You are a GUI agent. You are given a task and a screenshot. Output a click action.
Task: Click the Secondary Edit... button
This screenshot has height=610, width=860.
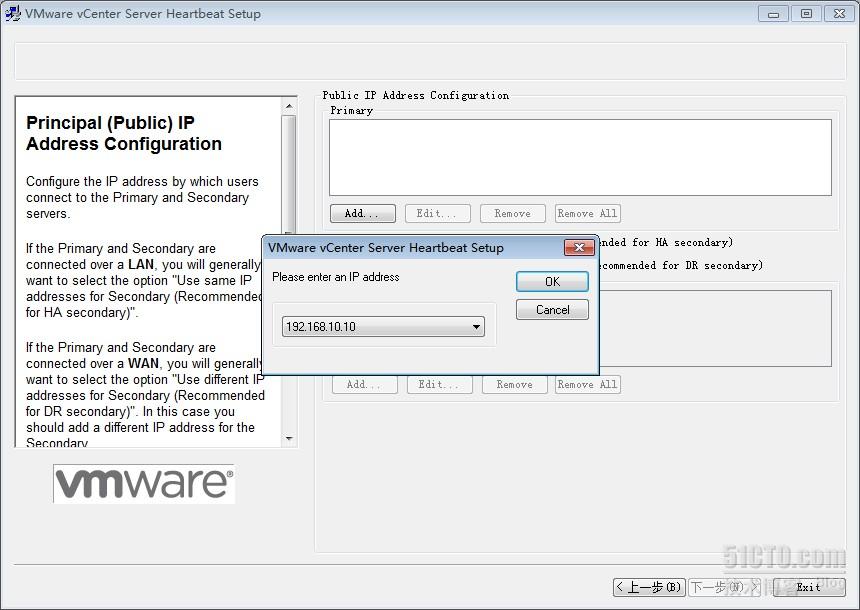coord(439,385)
